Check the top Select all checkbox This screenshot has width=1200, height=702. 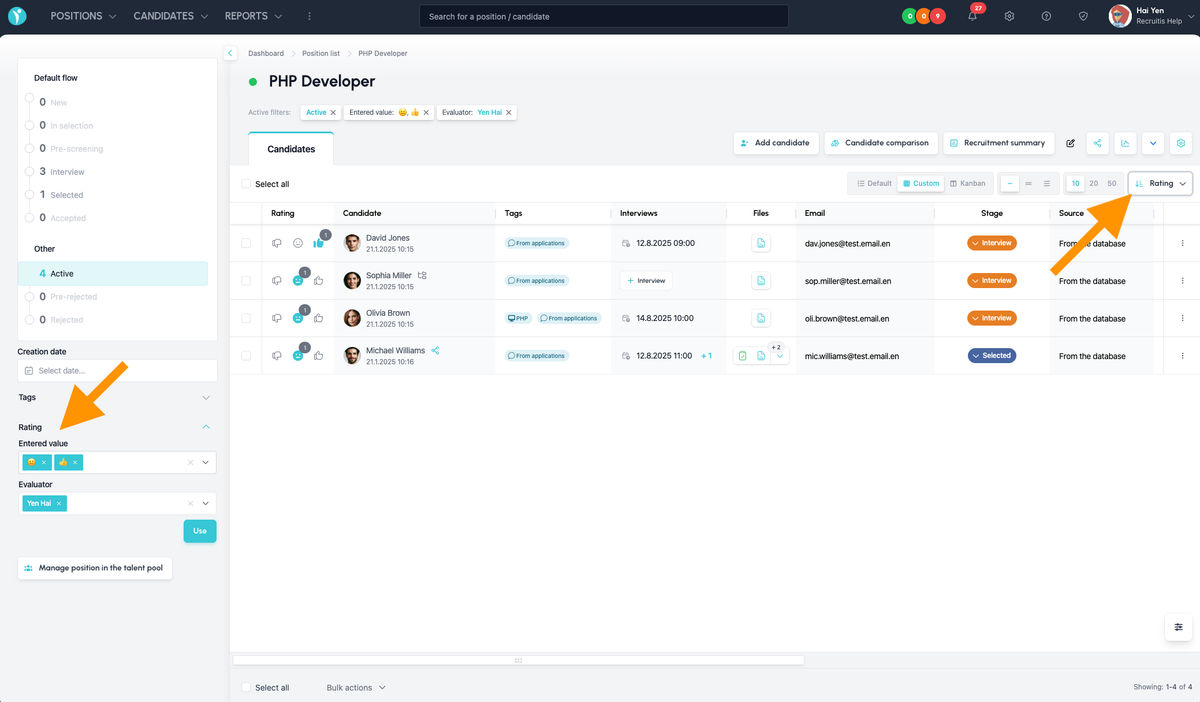coord(247,184)
